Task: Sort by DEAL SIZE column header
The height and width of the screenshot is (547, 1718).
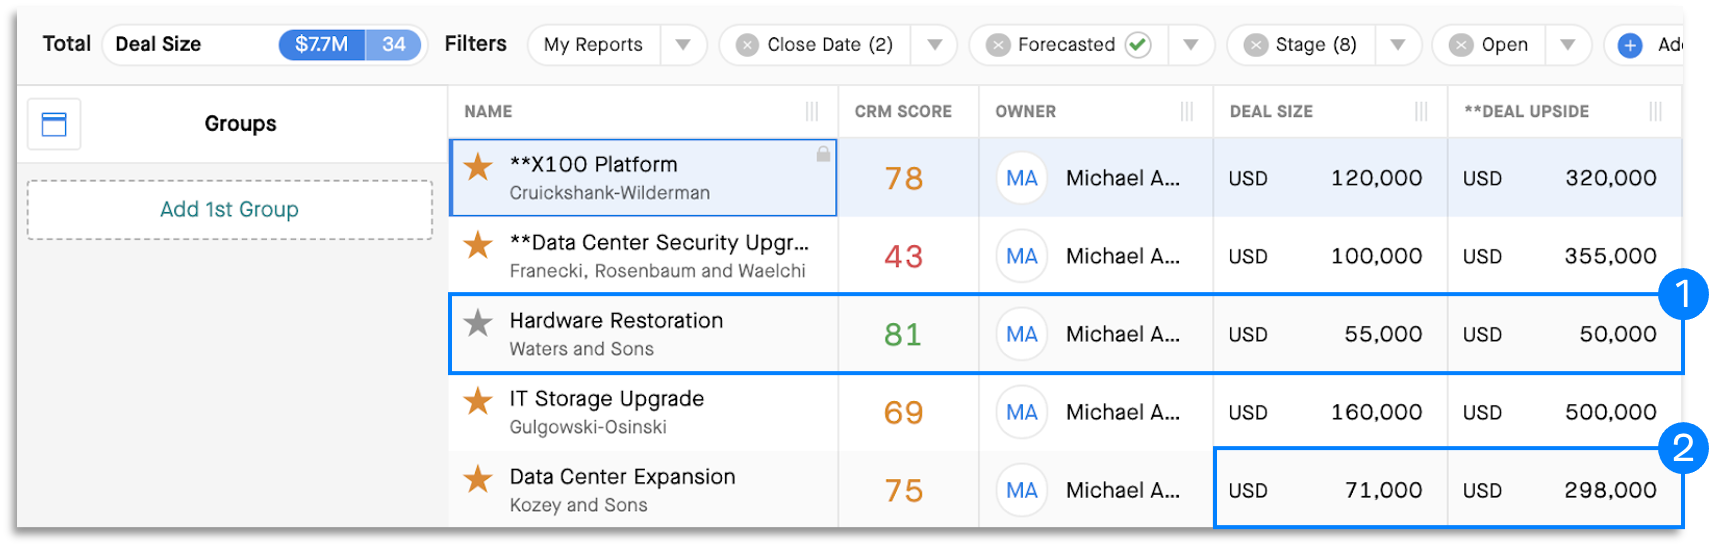Action: tap(1271, 112)
